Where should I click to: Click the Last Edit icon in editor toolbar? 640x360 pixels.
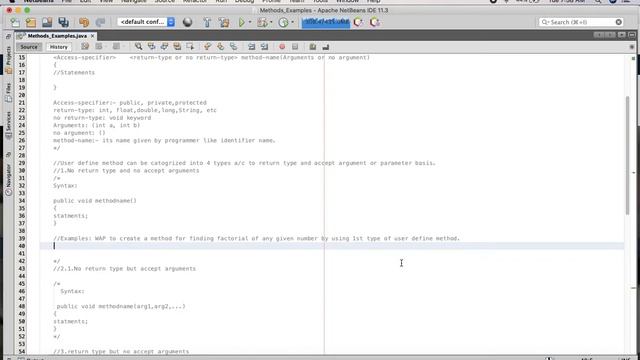click(85, 47)
